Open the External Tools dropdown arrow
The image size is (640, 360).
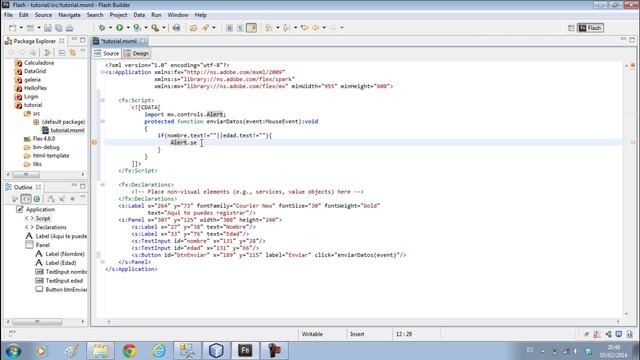click(x=164, y=28)
